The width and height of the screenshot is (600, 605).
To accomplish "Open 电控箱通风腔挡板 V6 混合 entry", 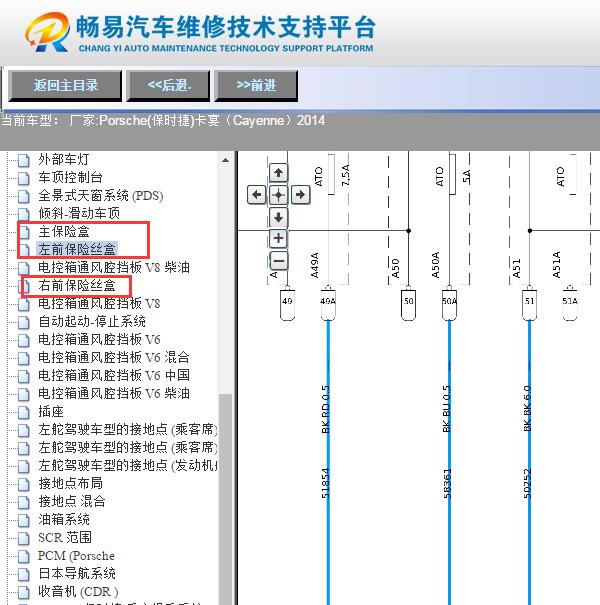I will coord(114,357).
